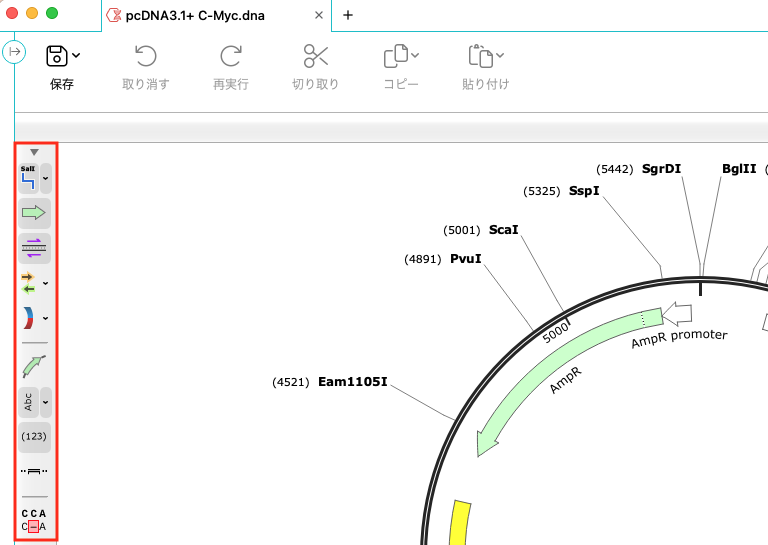Open ORF display options dropdown
Viewport: 768px width, 545px height.
click(46, 283)
